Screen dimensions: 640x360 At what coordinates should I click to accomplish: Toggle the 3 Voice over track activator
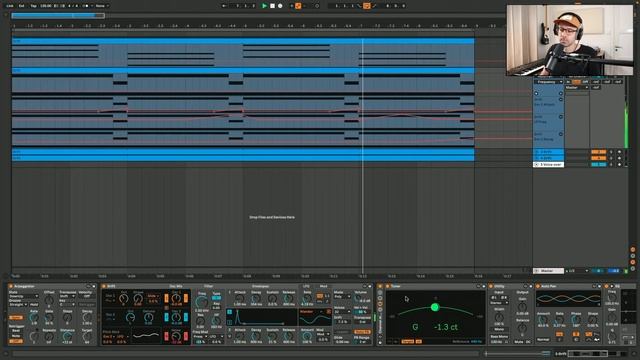pos(598,164)
